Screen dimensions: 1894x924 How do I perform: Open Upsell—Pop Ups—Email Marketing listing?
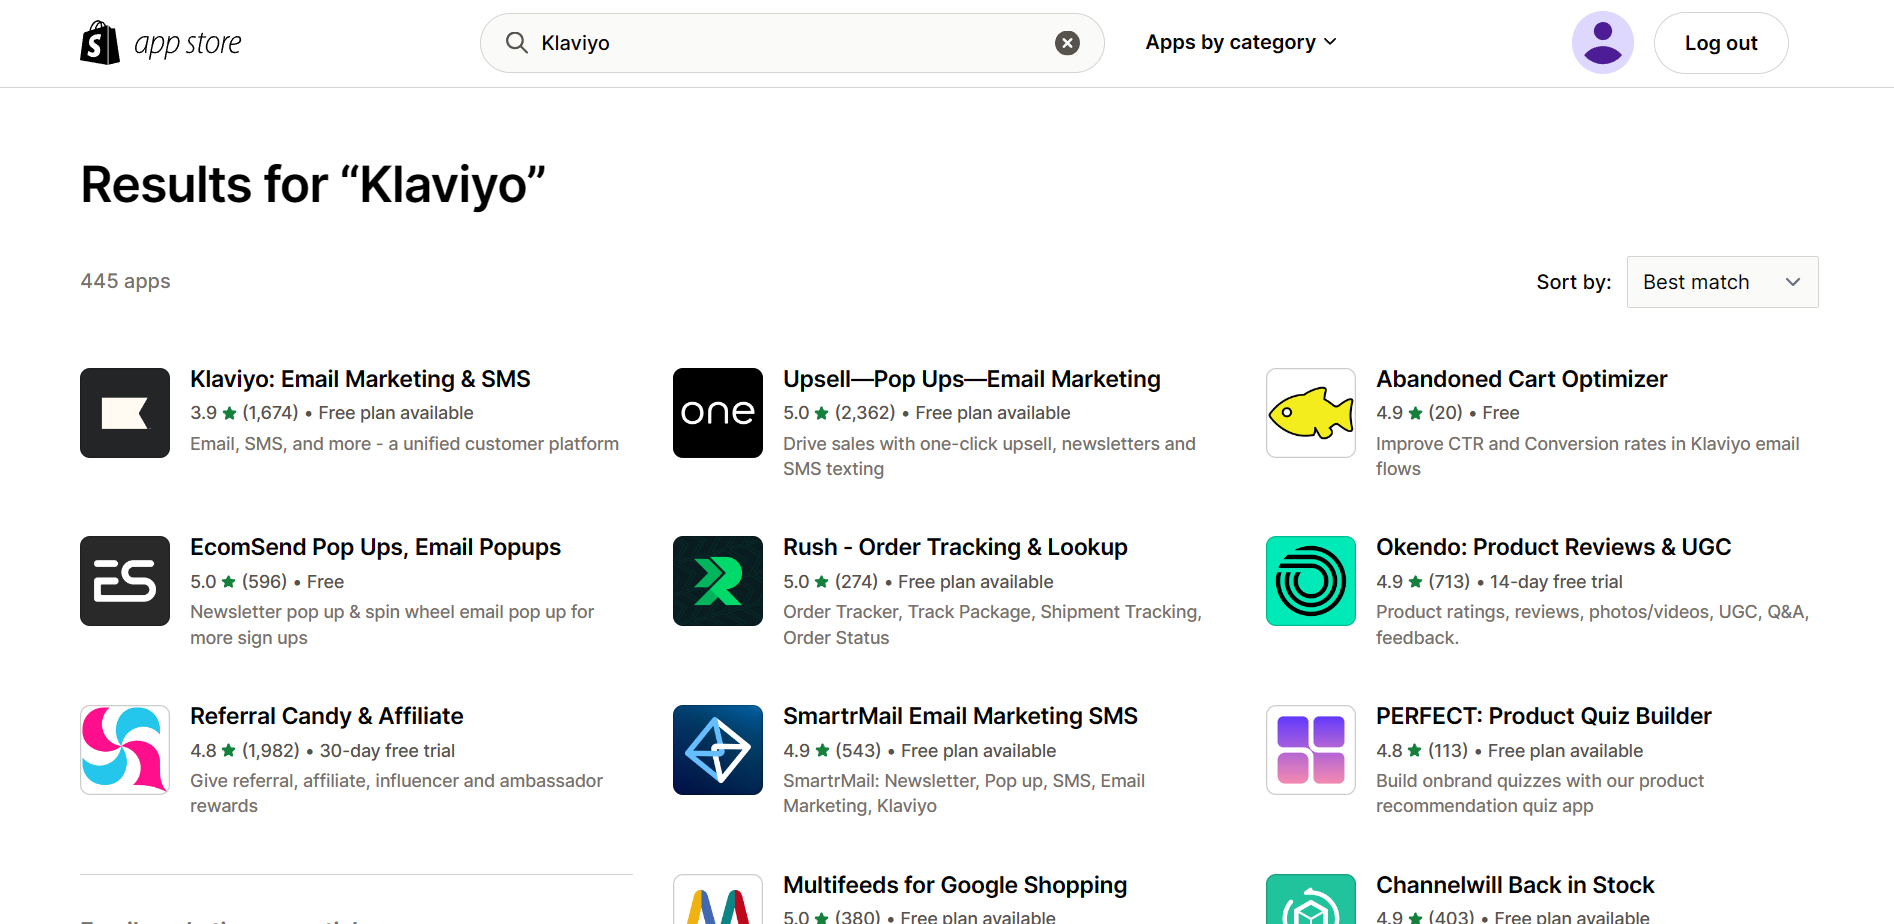point(971,379)
